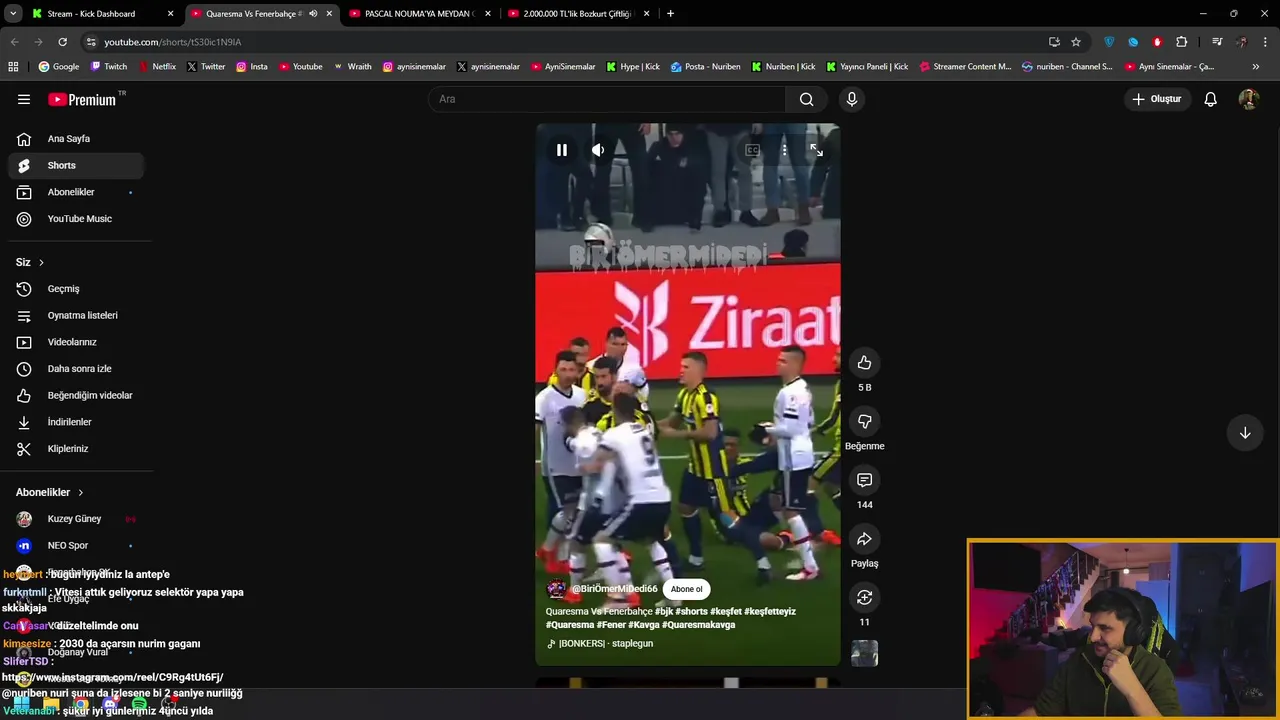Image resolution: width=1280 pixels, height=720 pixels.
Task: Open NEO Spor subscription channel
Action: tap(76, 546)
